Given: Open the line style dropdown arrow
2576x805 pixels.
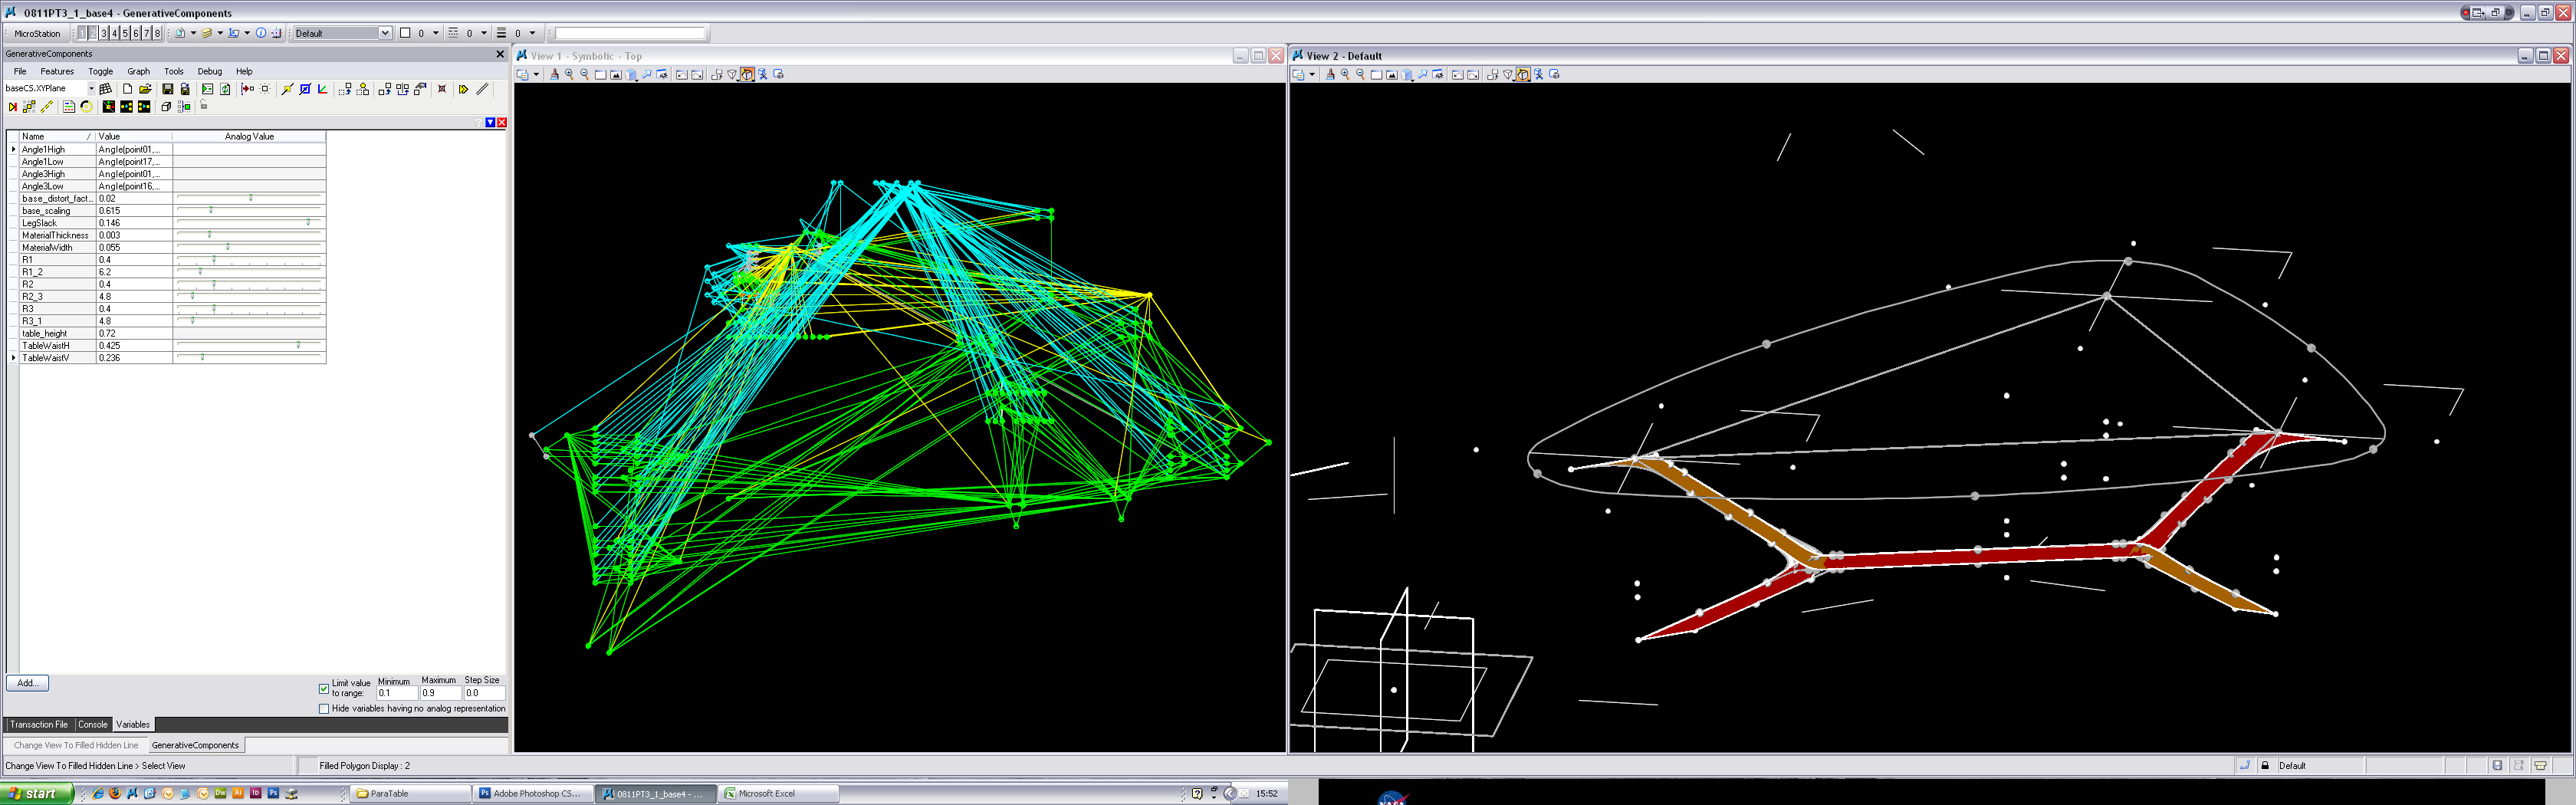Looking at the screenshot, I should (484, 34).
